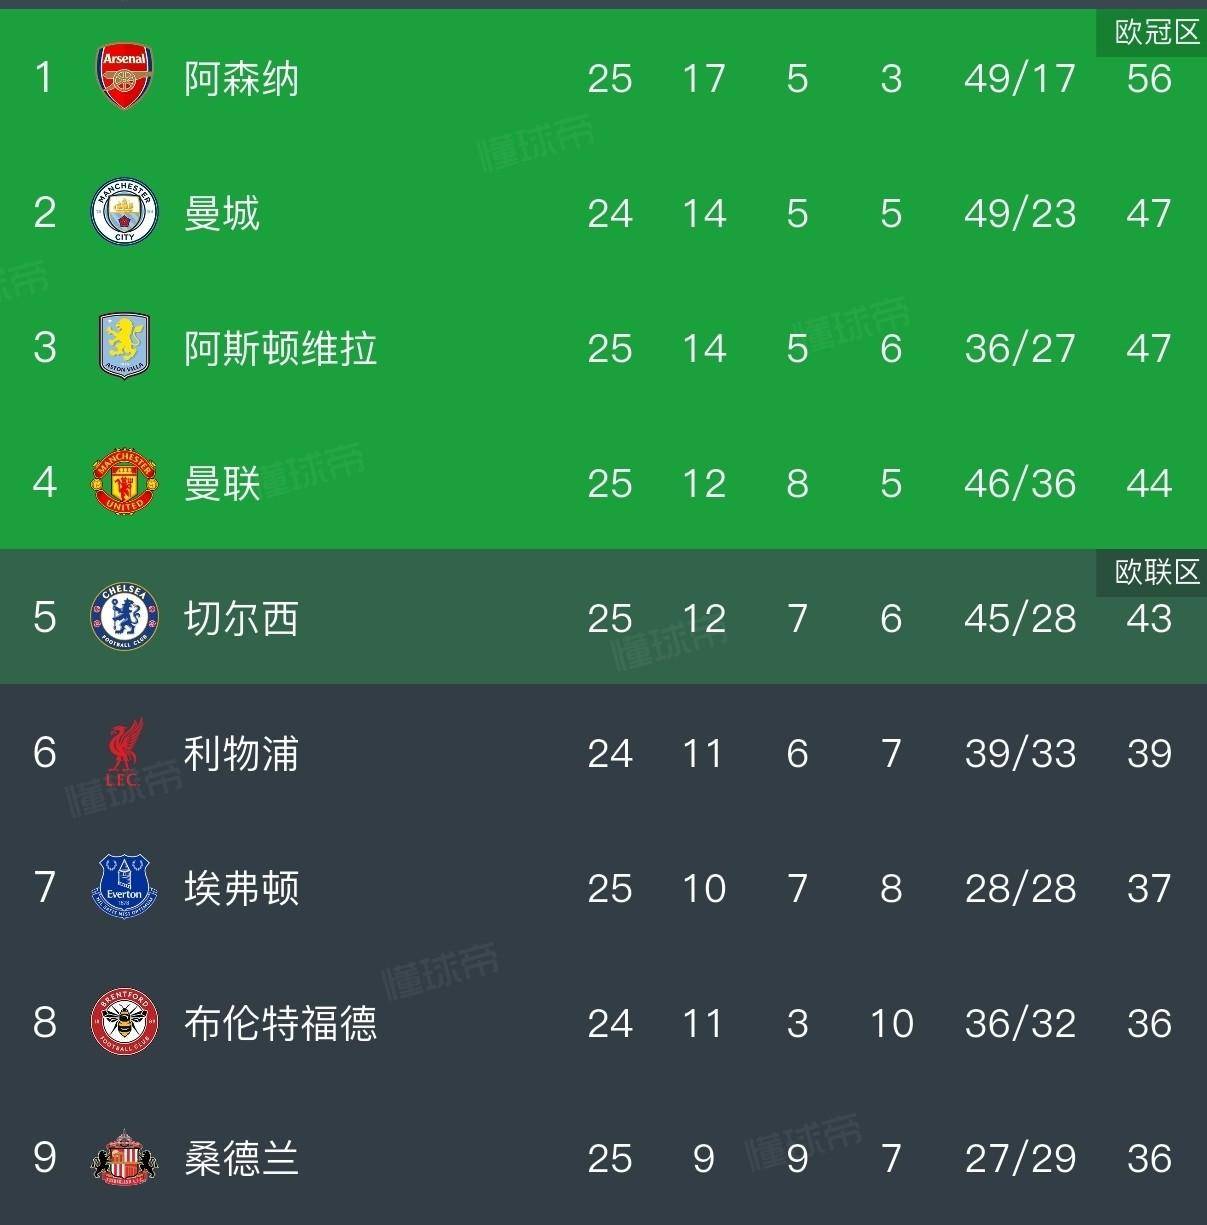Click the Manchester United logo

click(x=124, y=482)
